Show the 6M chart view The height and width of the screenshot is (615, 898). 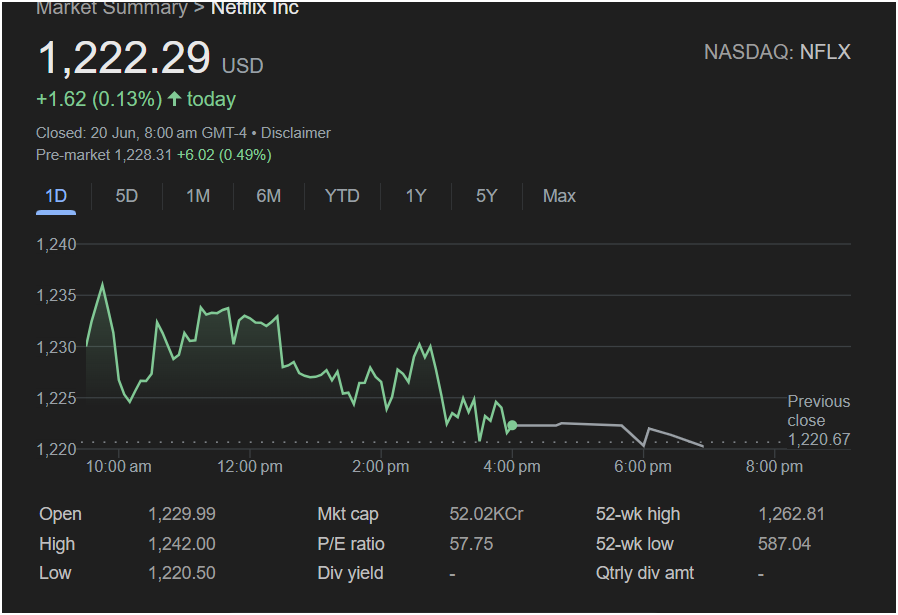click(x=268, y=196)
